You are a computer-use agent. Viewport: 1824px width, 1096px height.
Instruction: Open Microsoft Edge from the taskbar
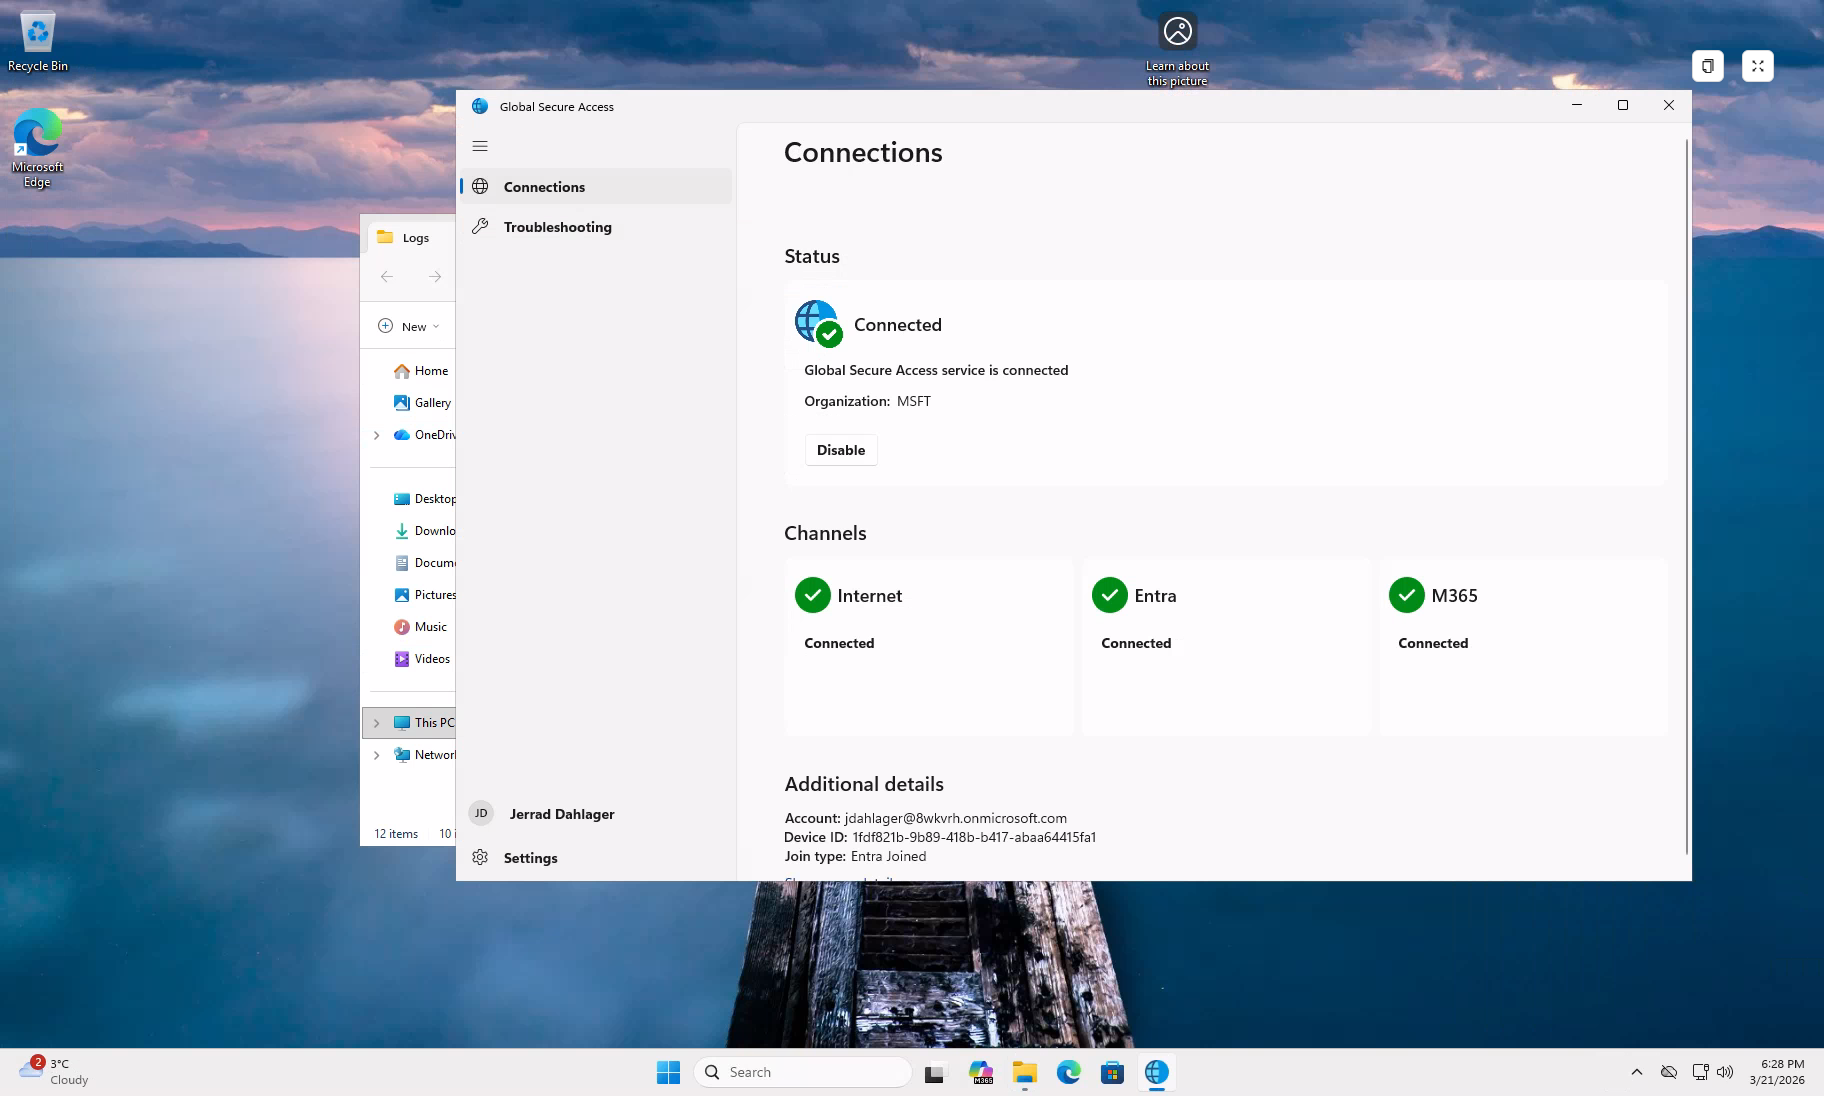[1069, 1072]
